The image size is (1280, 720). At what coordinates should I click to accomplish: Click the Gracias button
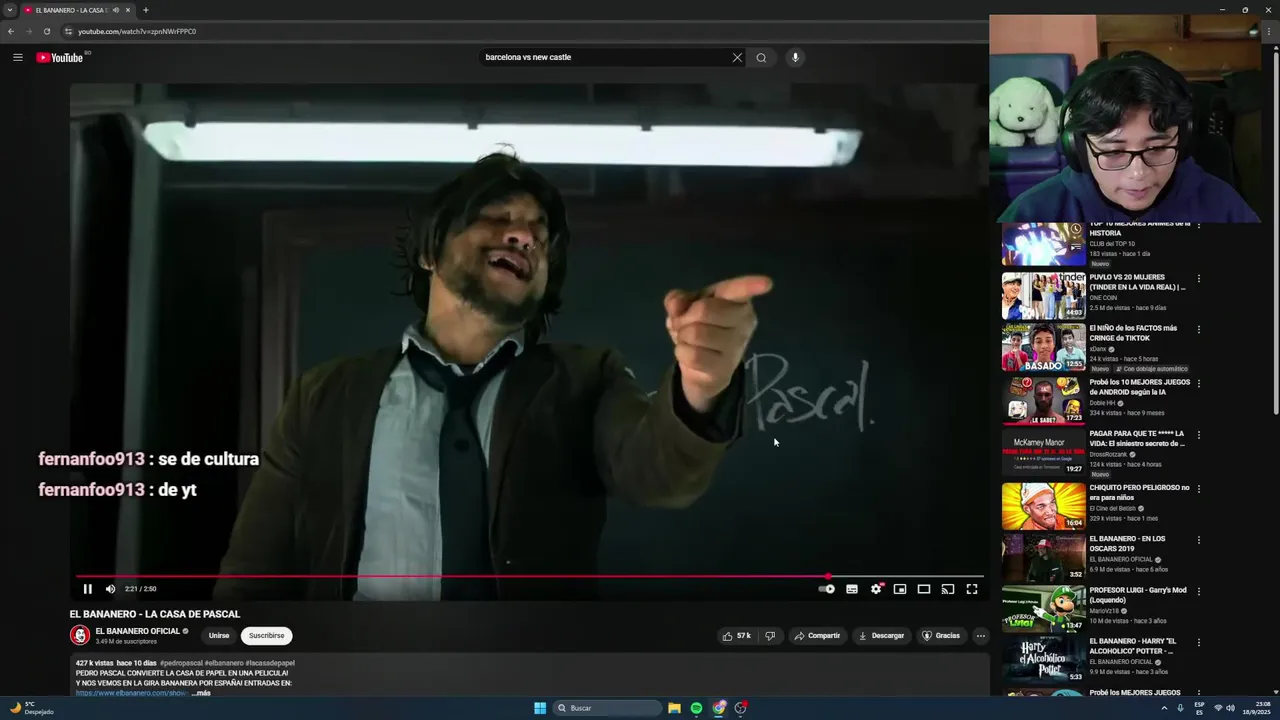[941, 636]
